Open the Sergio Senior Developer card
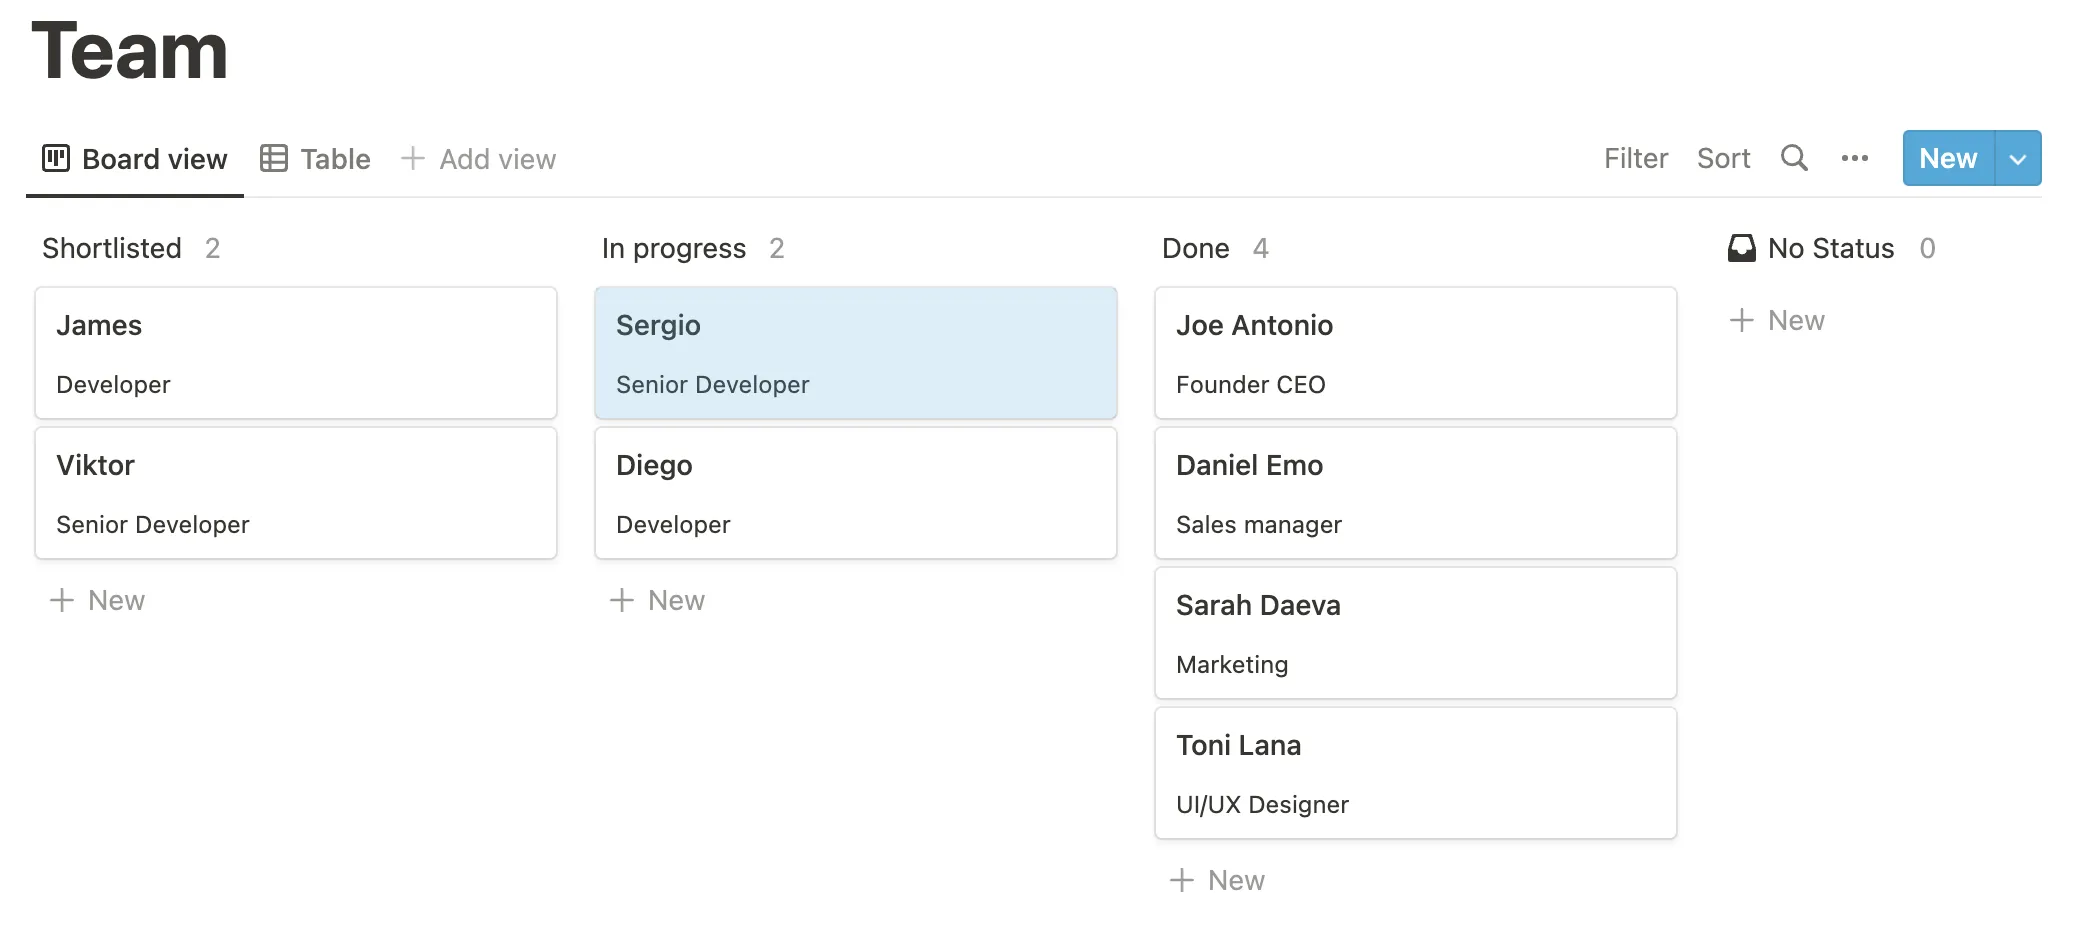 856,353
